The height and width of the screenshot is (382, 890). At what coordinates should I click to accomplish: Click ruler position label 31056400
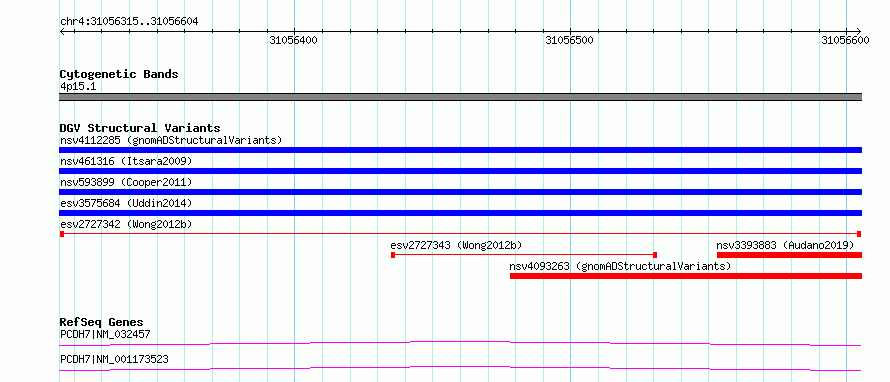pos(293,40)
